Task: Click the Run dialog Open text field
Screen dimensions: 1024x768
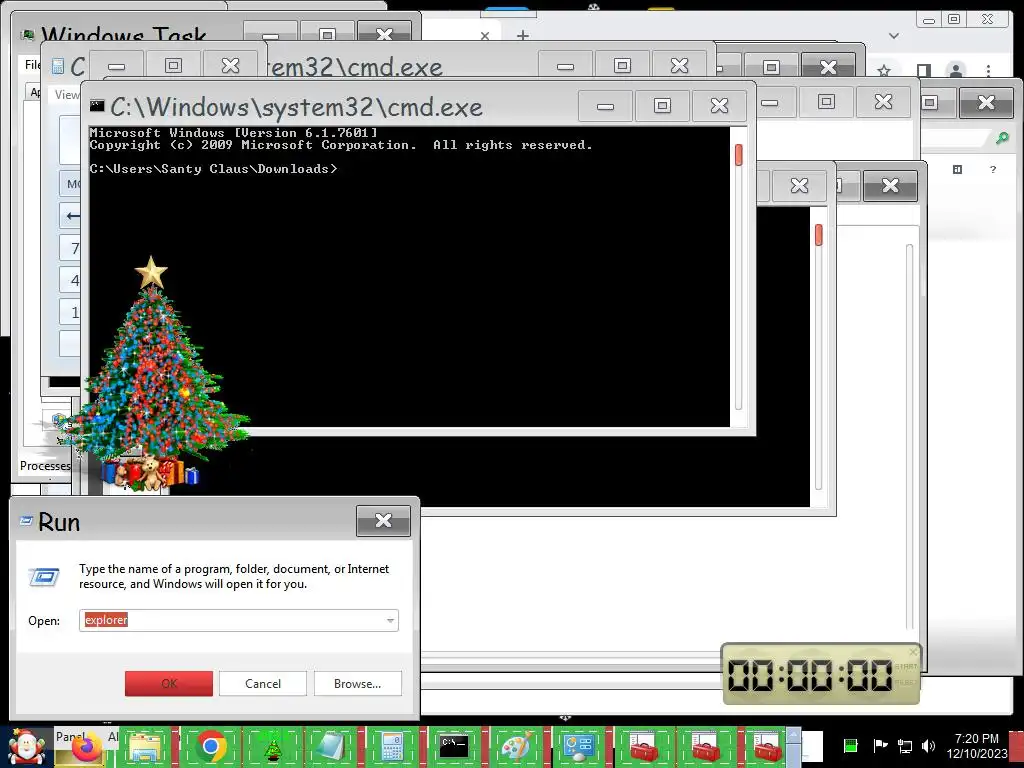Action: click(x=238, y=620)
